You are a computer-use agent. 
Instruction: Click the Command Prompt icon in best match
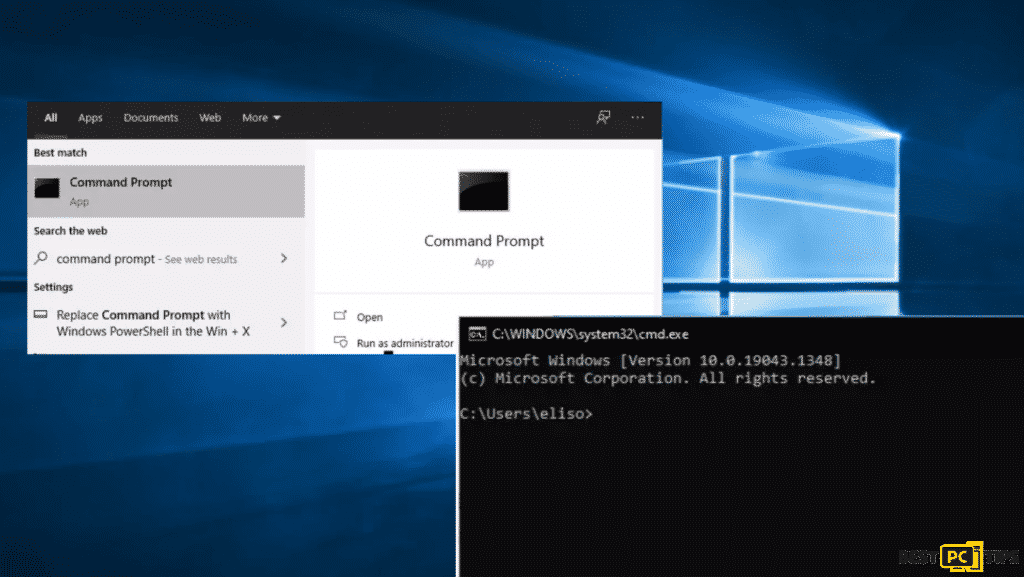coord(47,188)
